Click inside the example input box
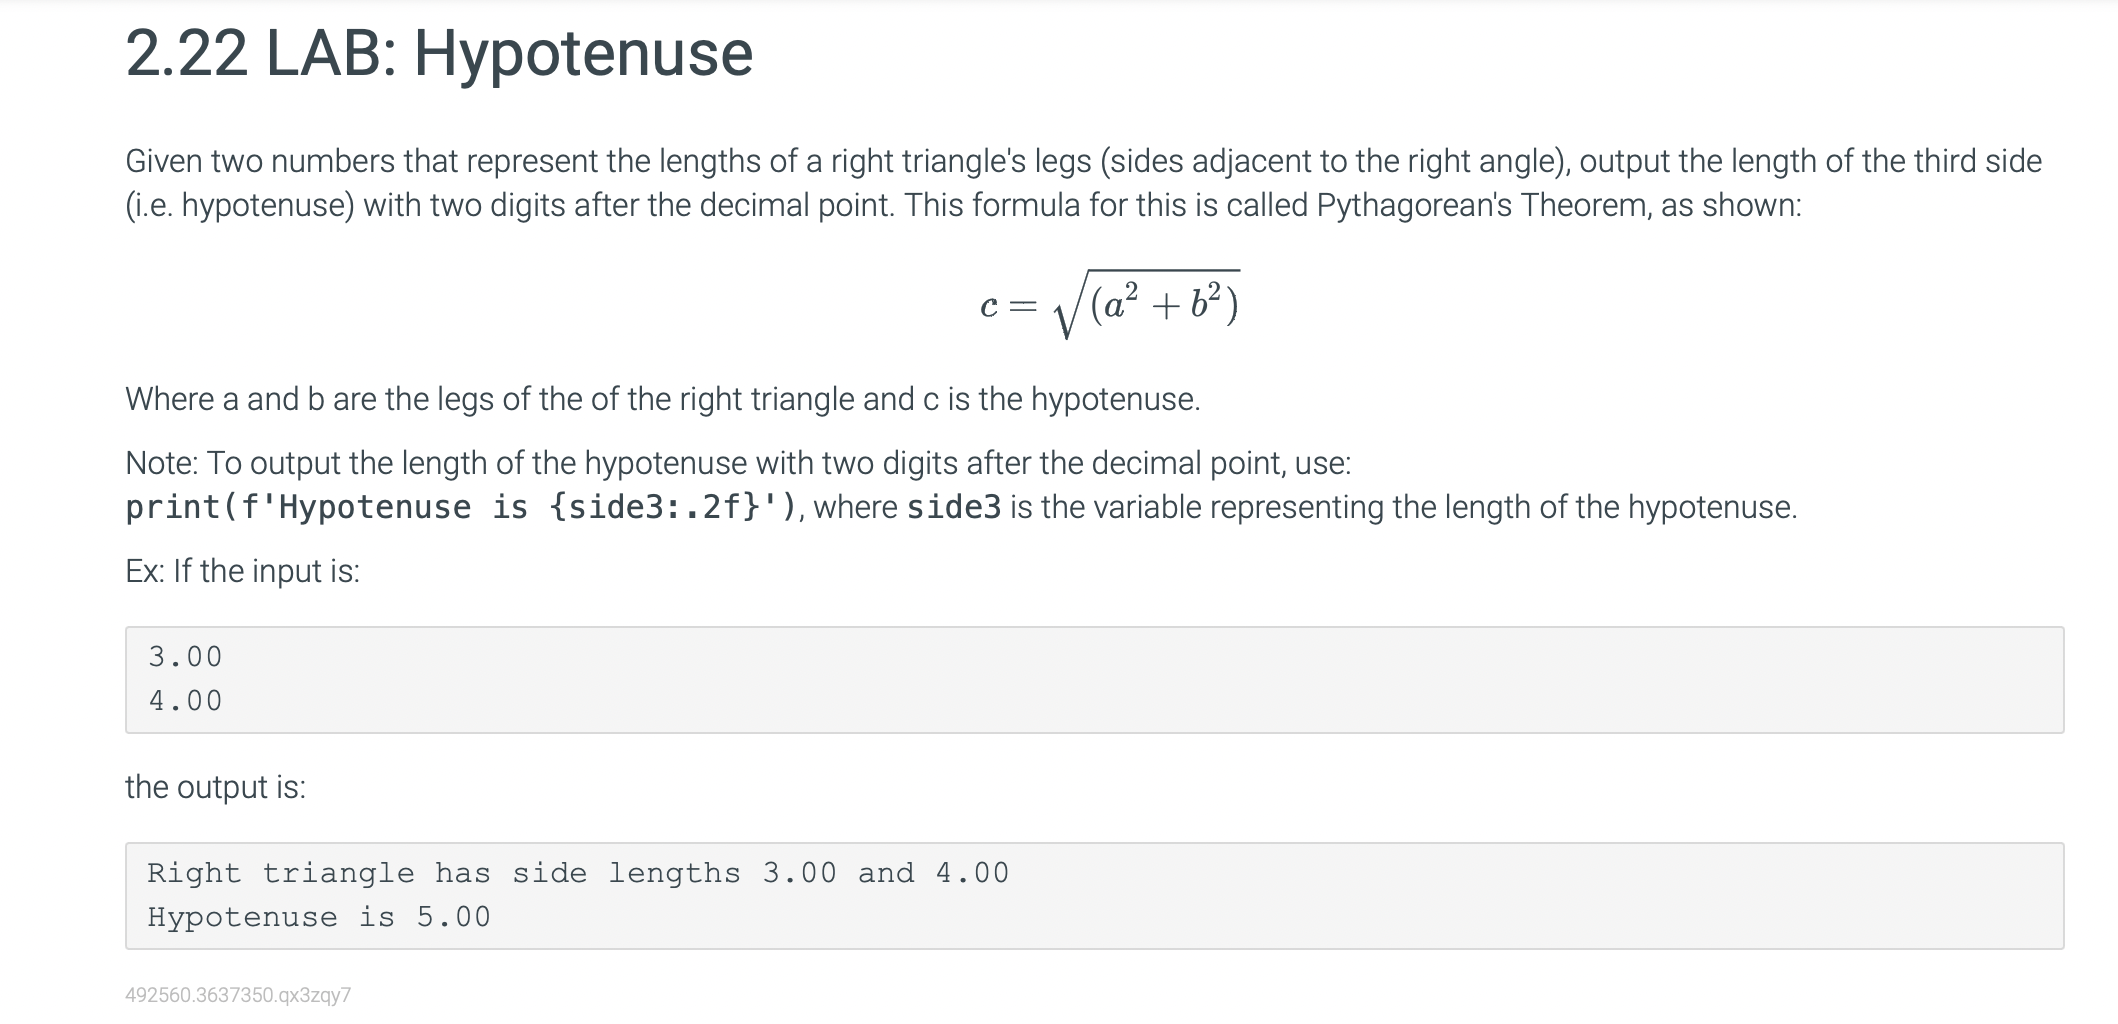The image size is (2118, 1024). (1094, 680)
